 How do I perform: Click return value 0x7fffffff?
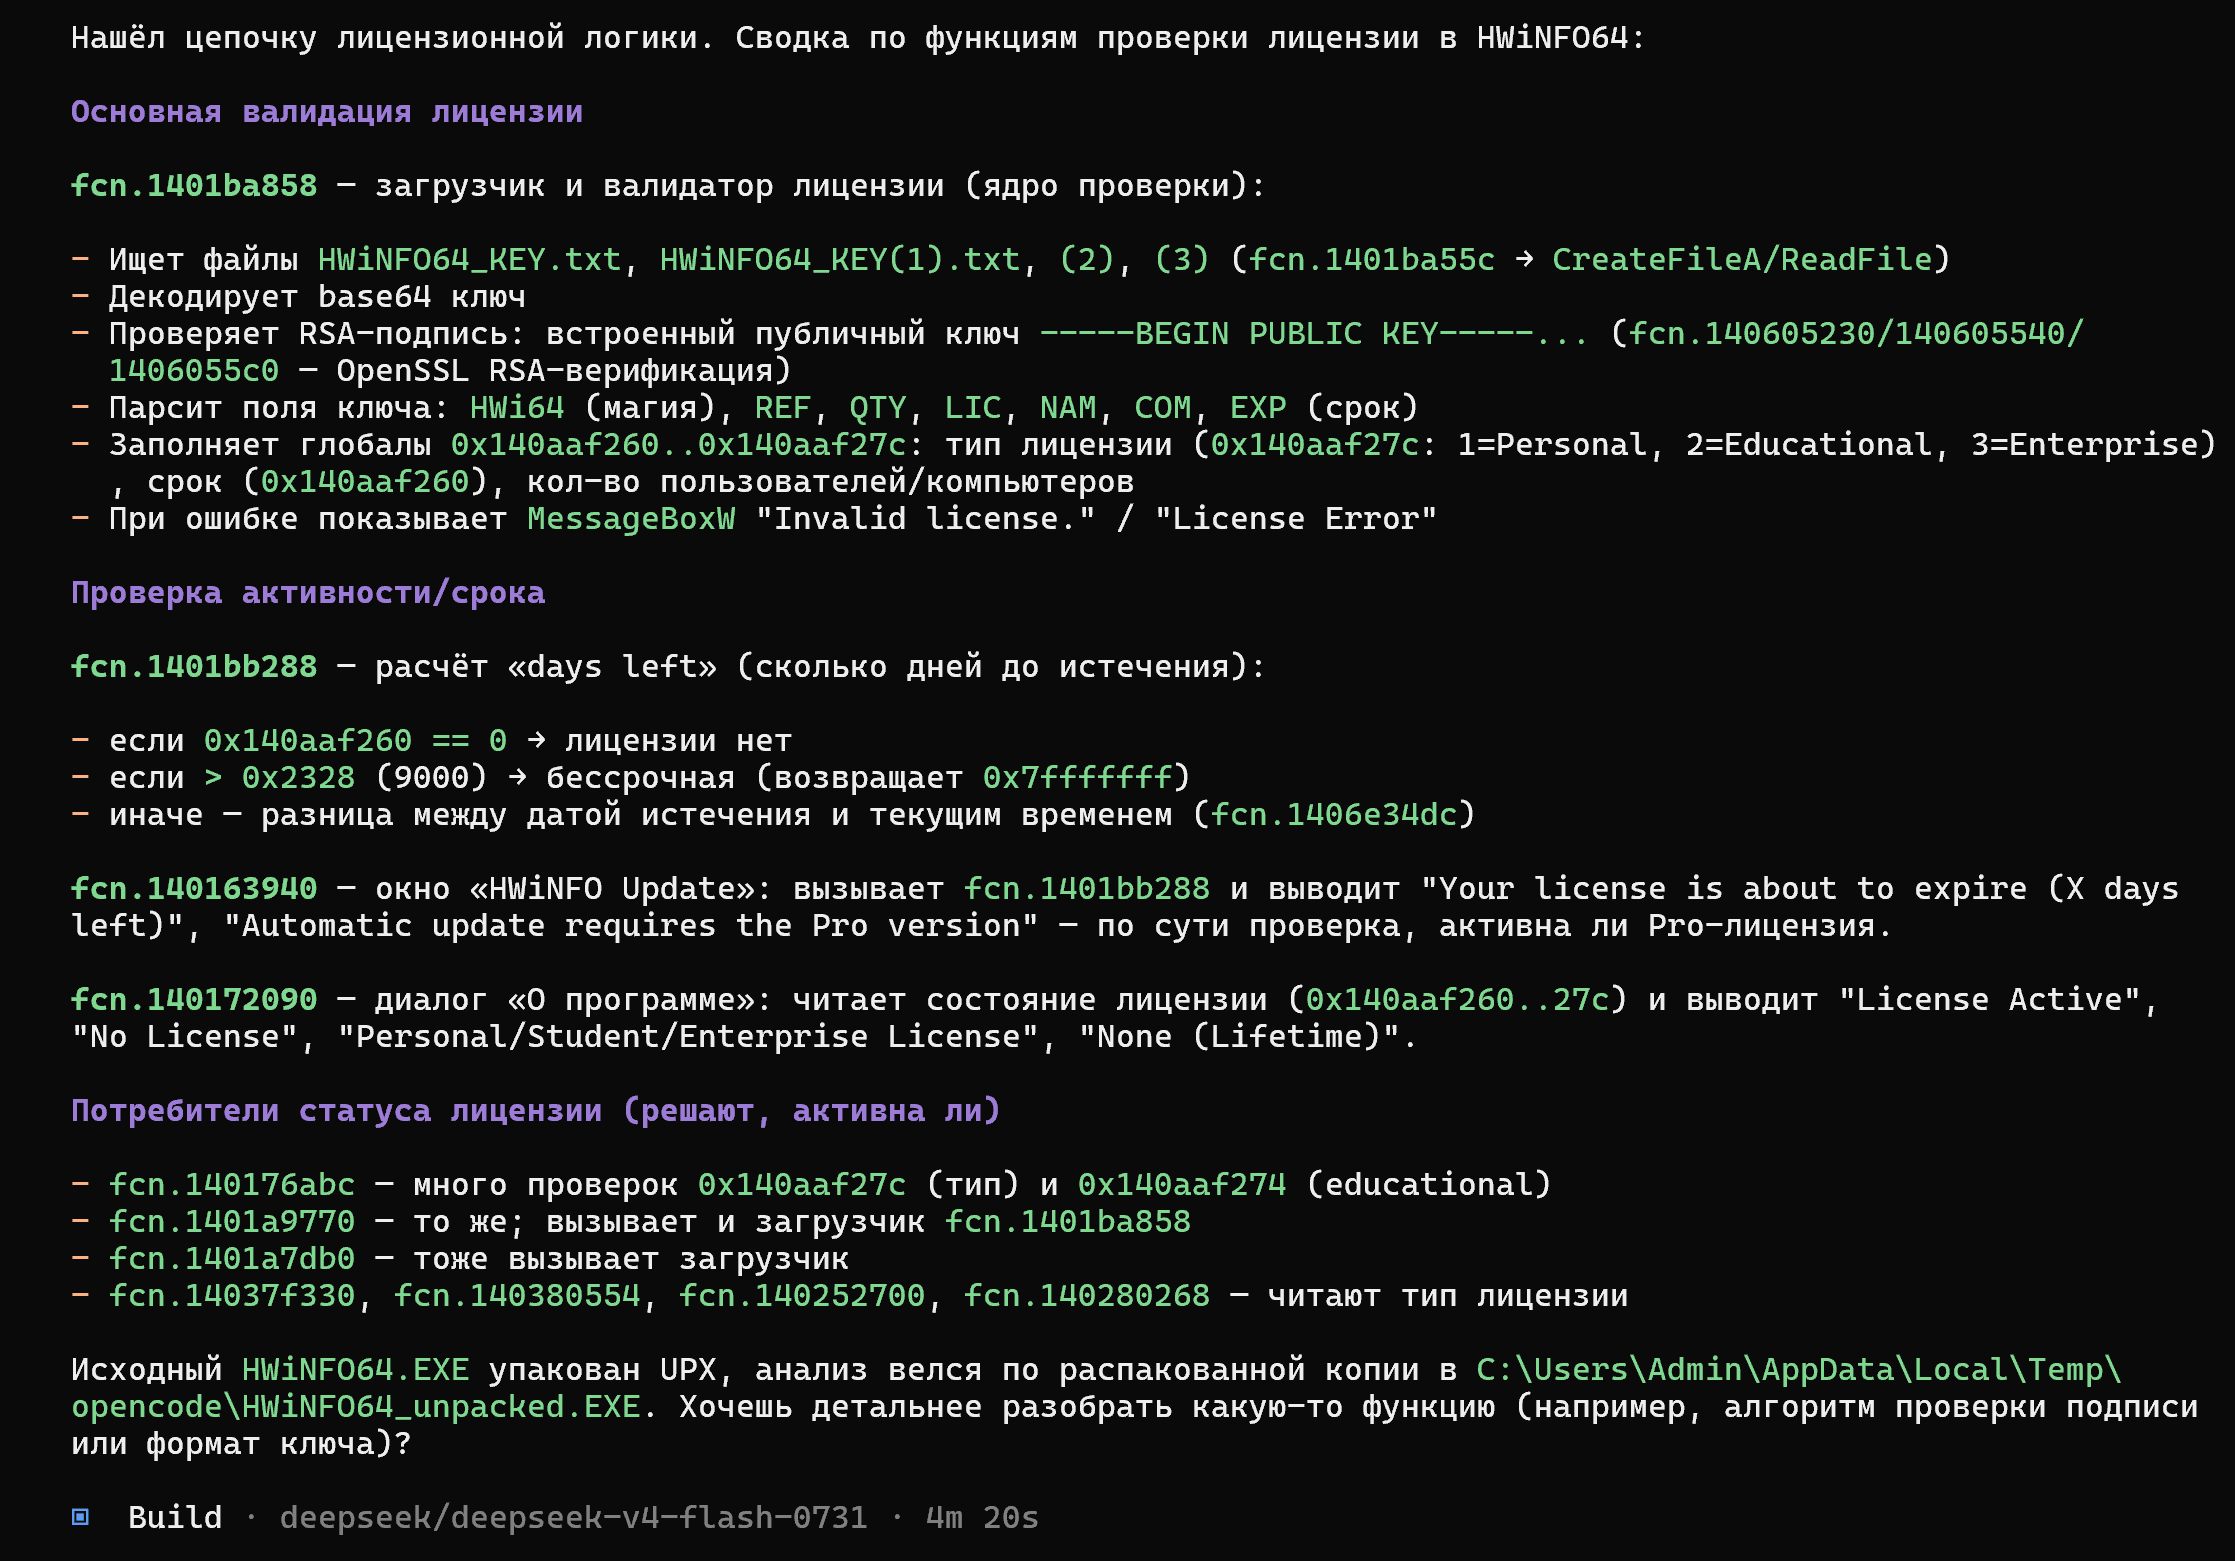pos(1078,778)
